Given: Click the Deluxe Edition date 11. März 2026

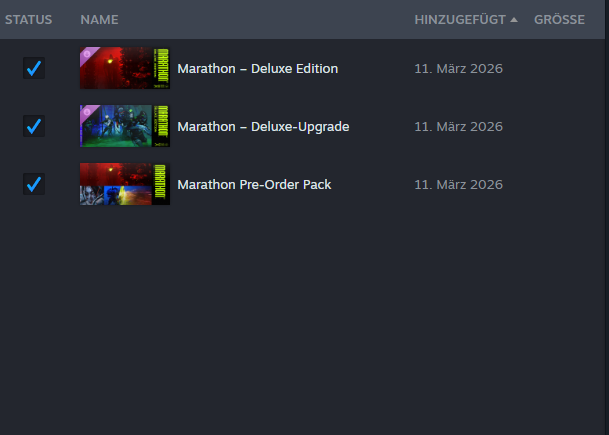Looking at the screenshot, I should point(458,68).
